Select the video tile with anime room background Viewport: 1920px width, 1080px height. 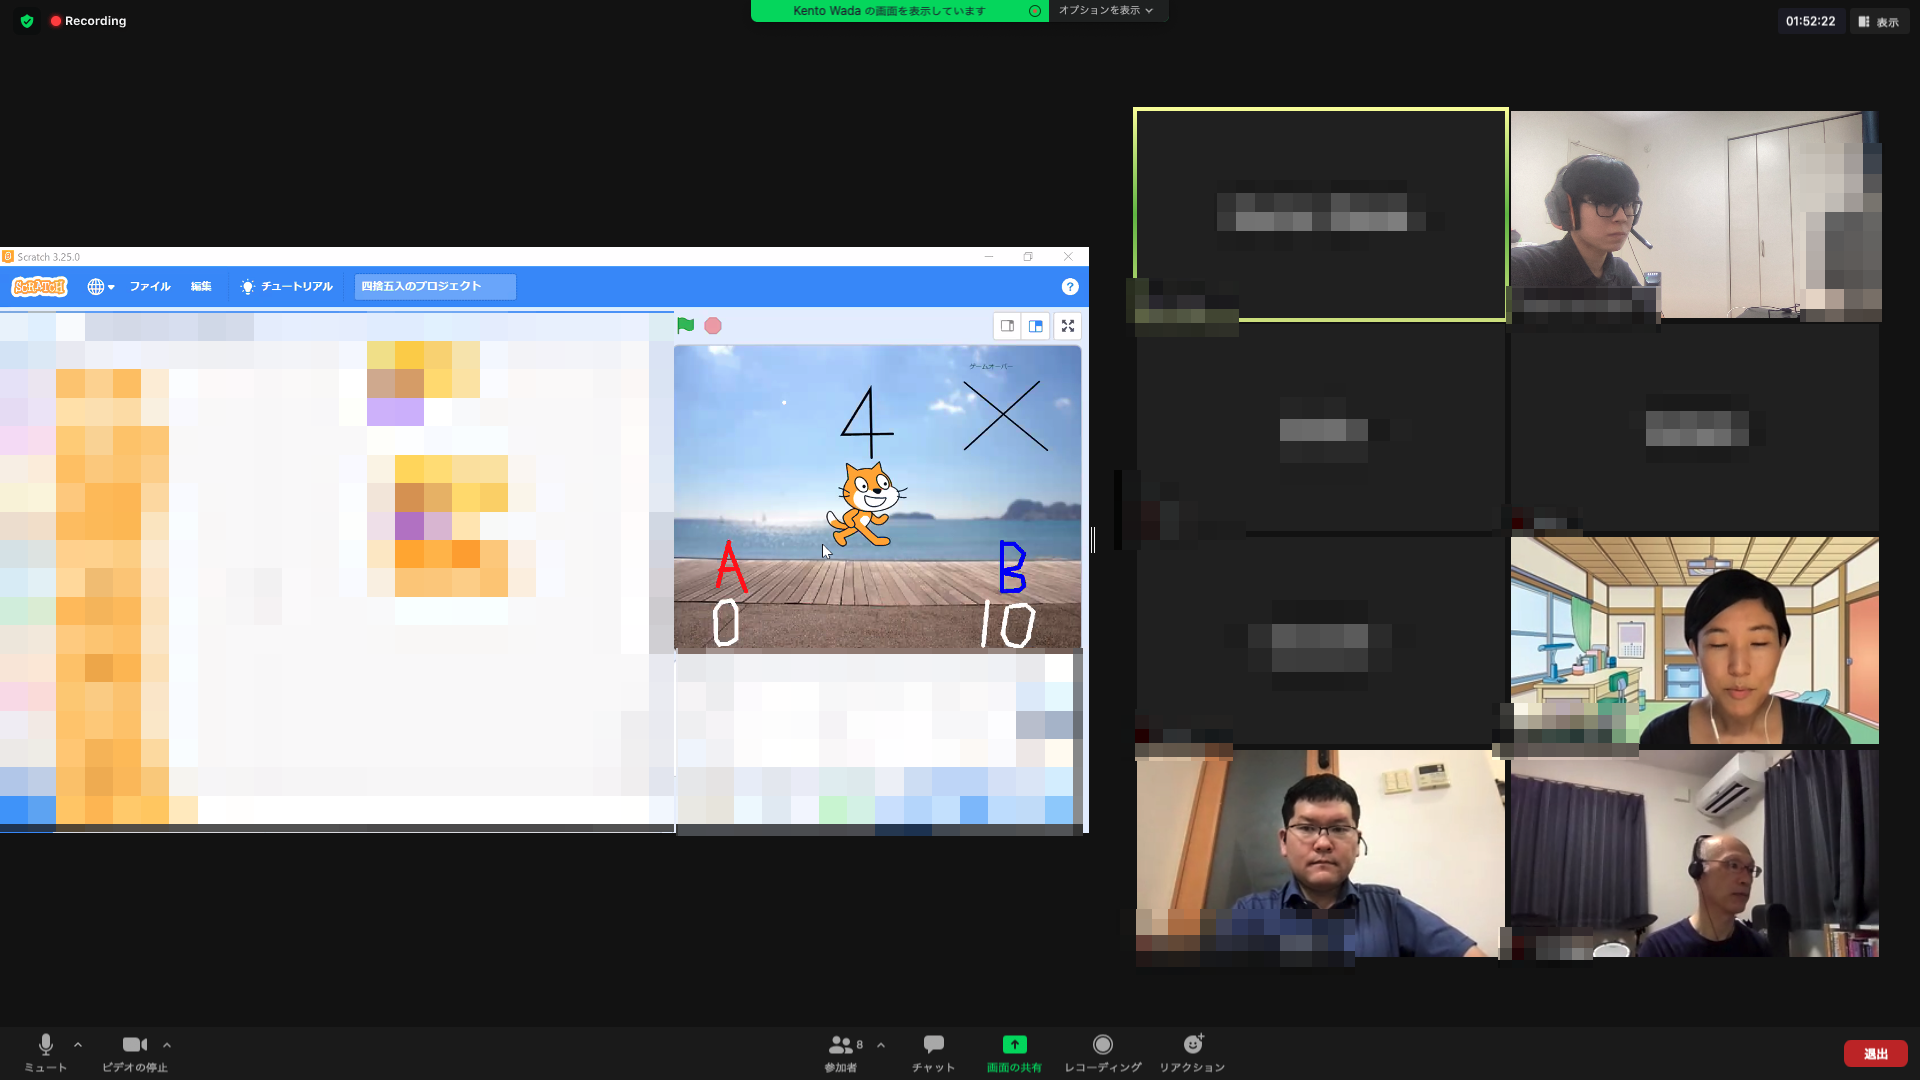coord(1695,640)
